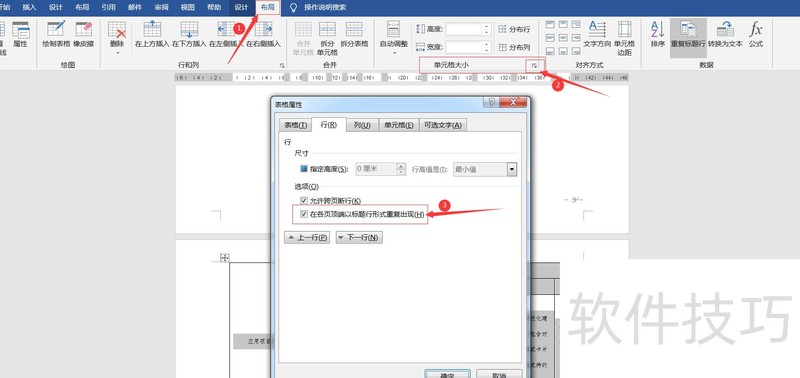
Task: Switch to the 表格(T) tab
Action: tap(295, 125)
